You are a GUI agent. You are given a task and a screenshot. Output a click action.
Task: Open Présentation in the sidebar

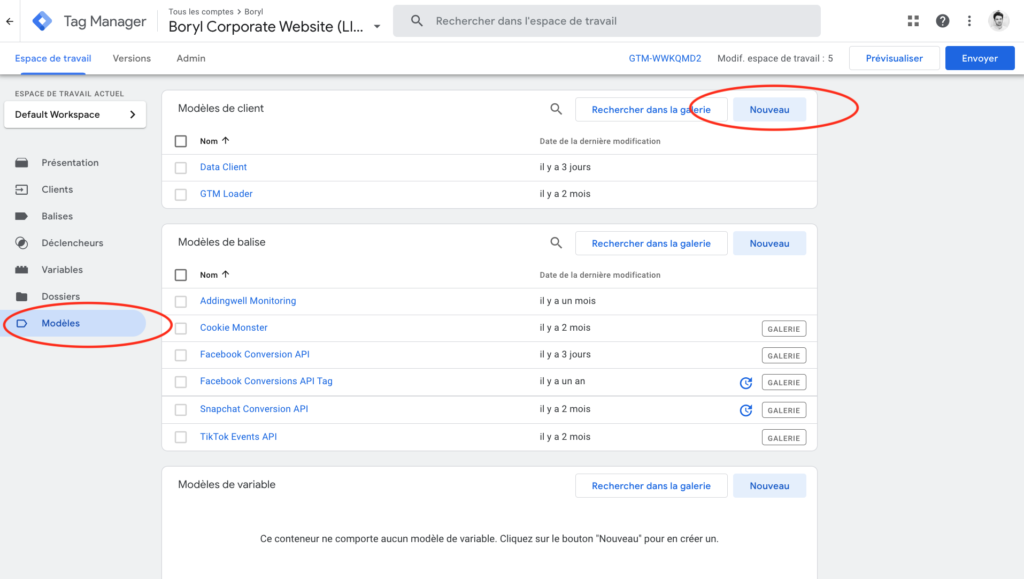[70, 163]
